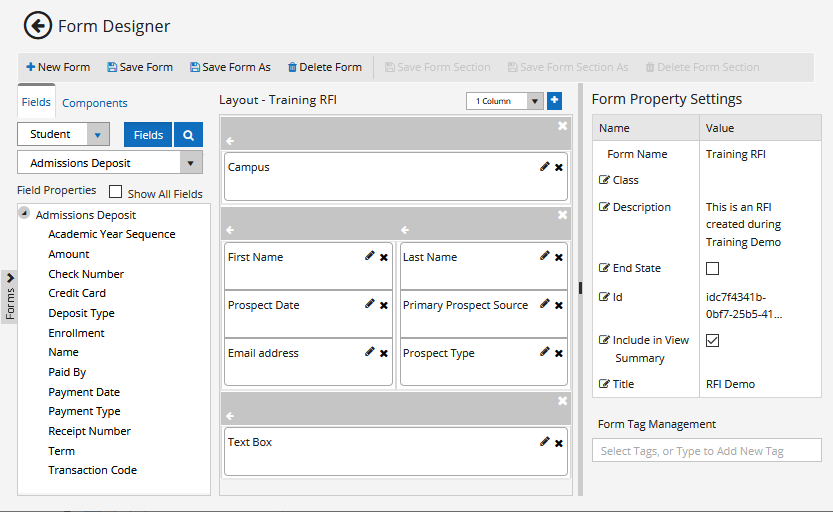Check the End State checkbox
833x512 pixels.
point(712,268)
